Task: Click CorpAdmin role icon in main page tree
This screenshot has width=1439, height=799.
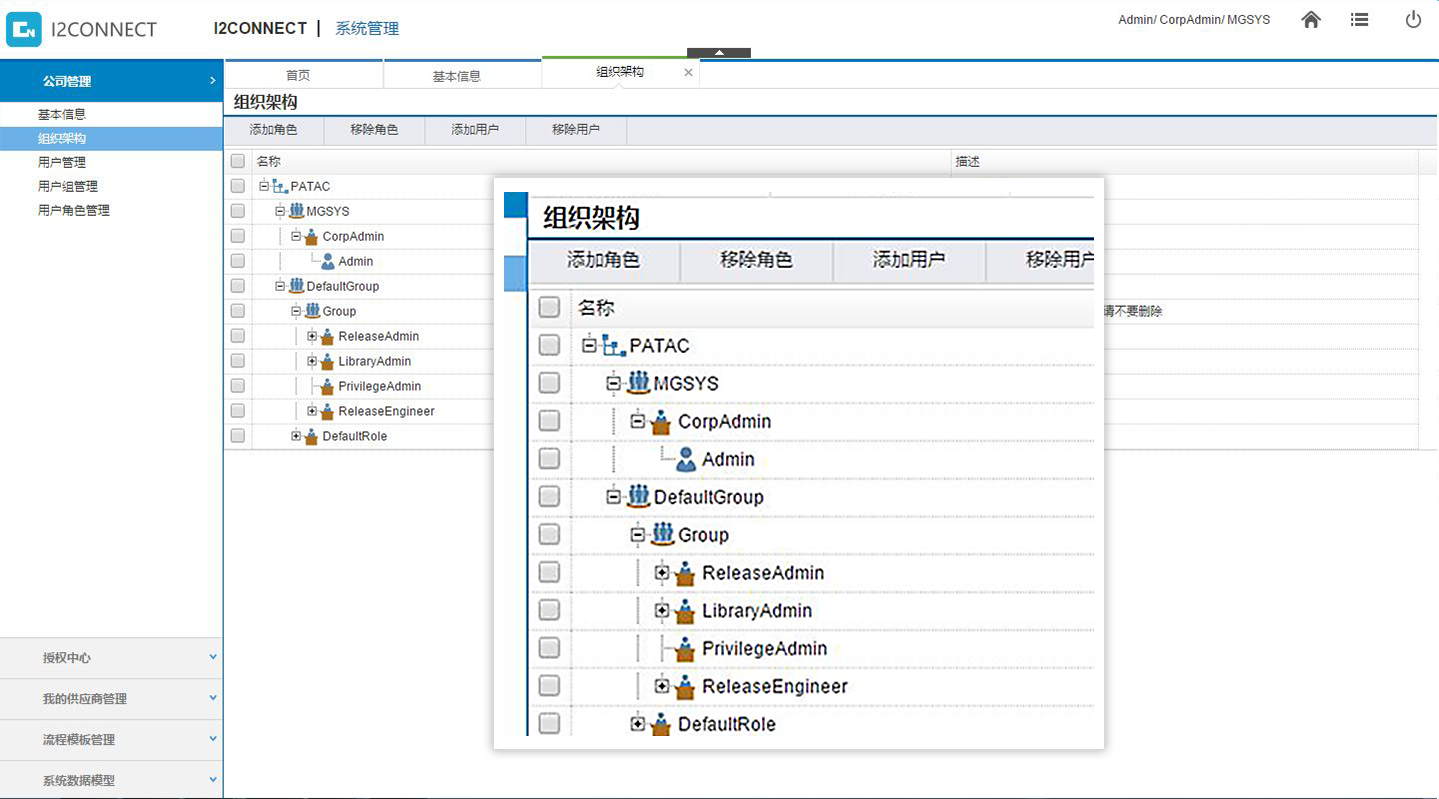Action: [x=313, y=236]
